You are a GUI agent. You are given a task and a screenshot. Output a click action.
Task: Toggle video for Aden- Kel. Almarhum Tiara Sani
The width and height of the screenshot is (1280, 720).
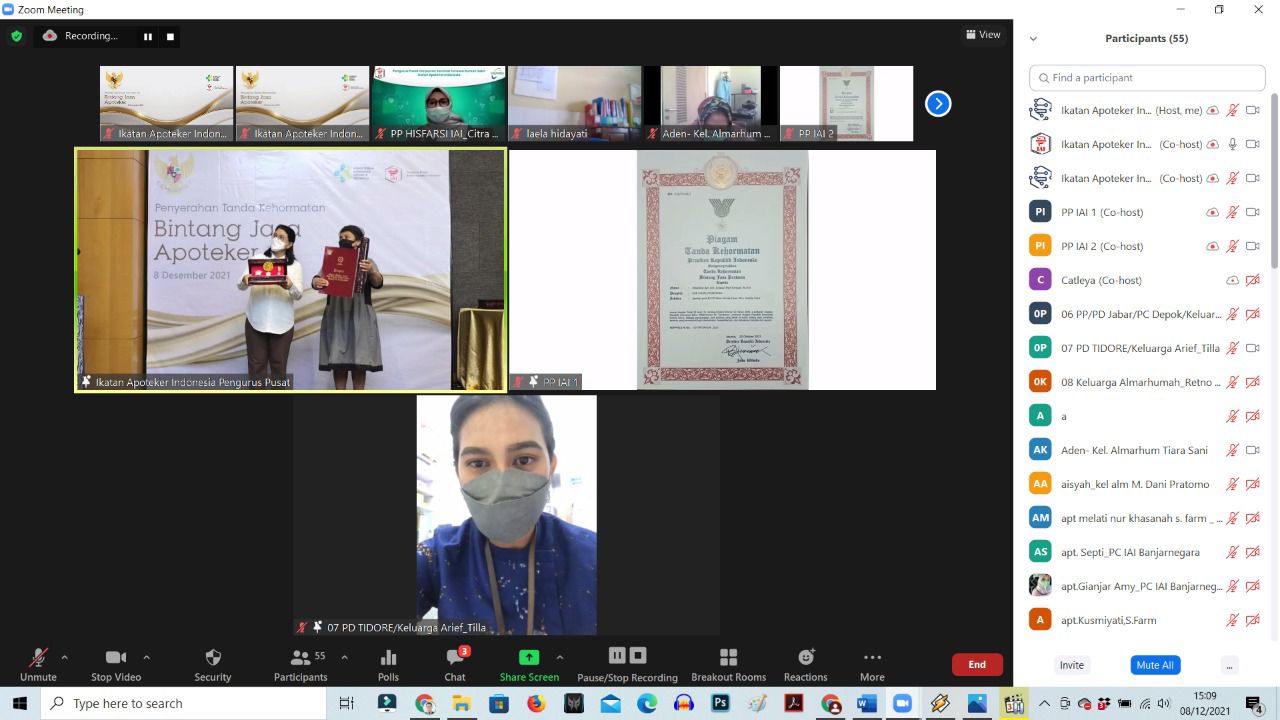pos(1252,451)
